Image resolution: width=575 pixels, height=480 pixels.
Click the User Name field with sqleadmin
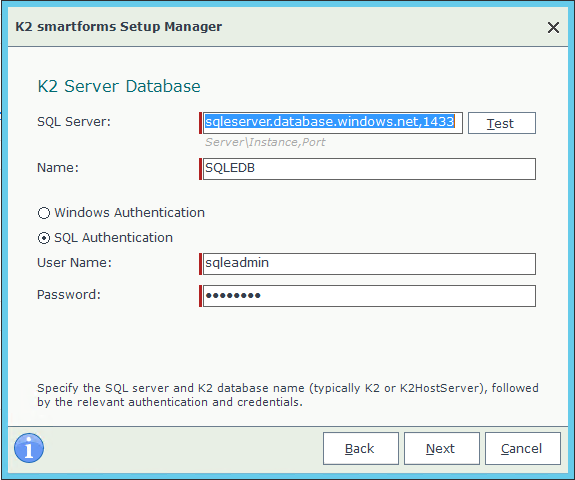(369, 264)
